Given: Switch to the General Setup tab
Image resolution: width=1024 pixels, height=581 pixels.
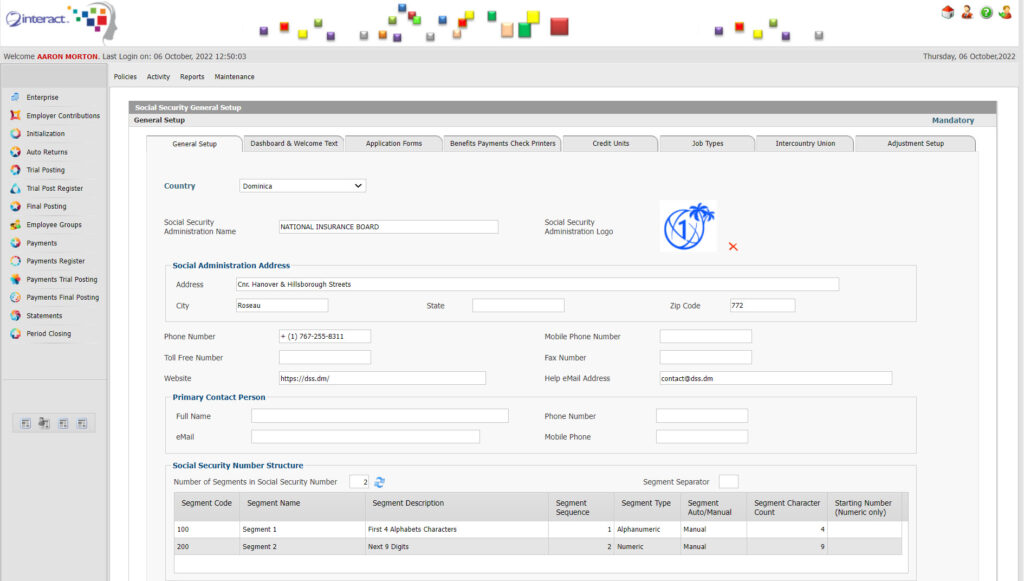Looking at the screenshot, I should (x=195, y=144).
